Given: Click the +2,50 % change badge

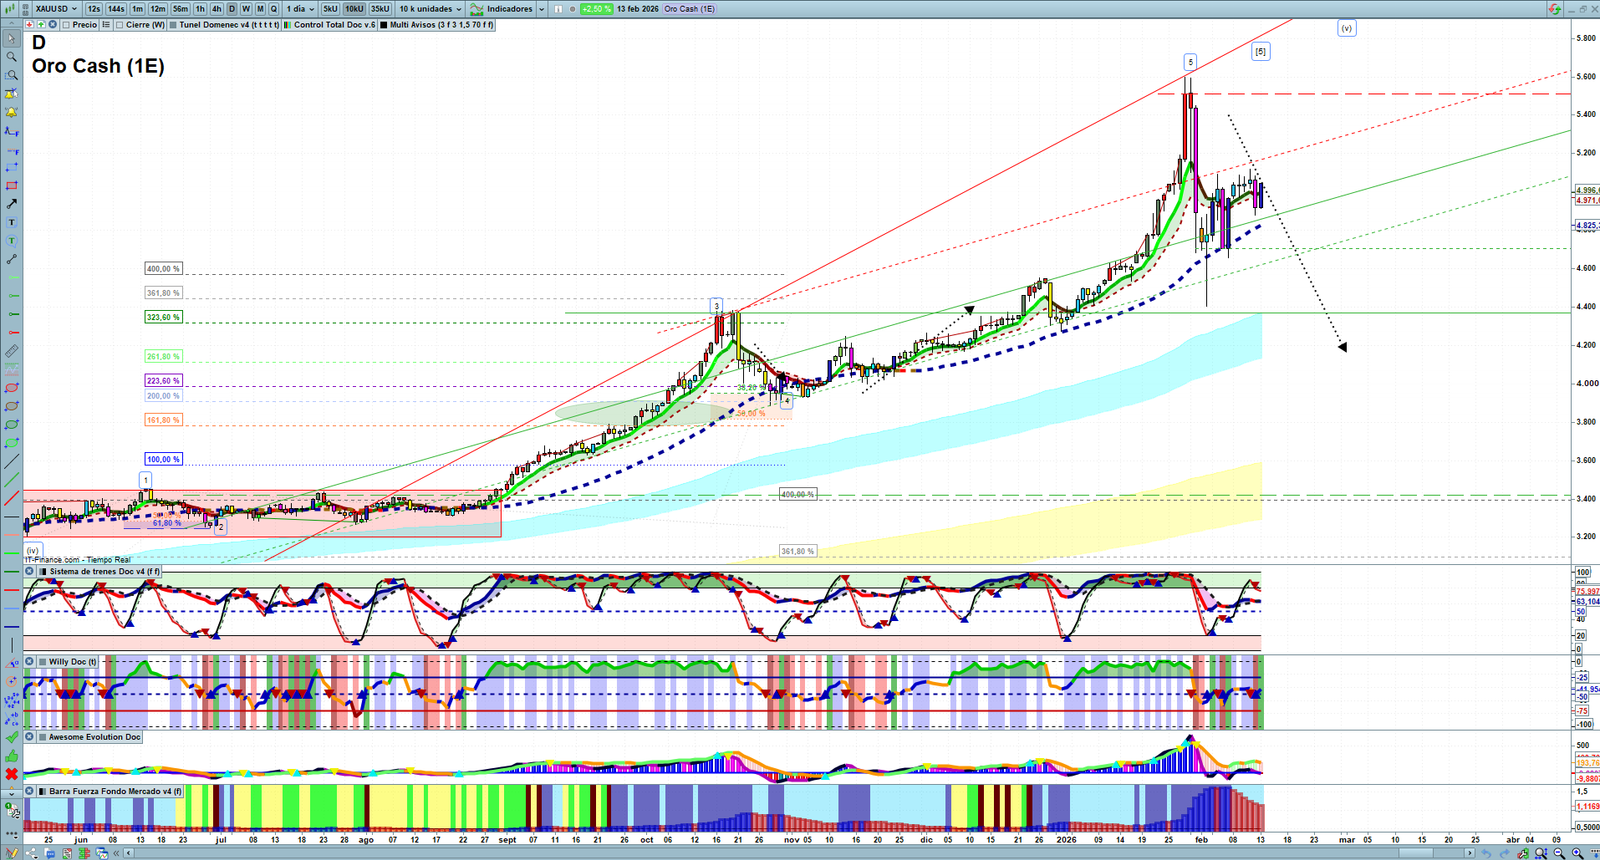Looking at the screenshot, I should (x=596, y=9).
